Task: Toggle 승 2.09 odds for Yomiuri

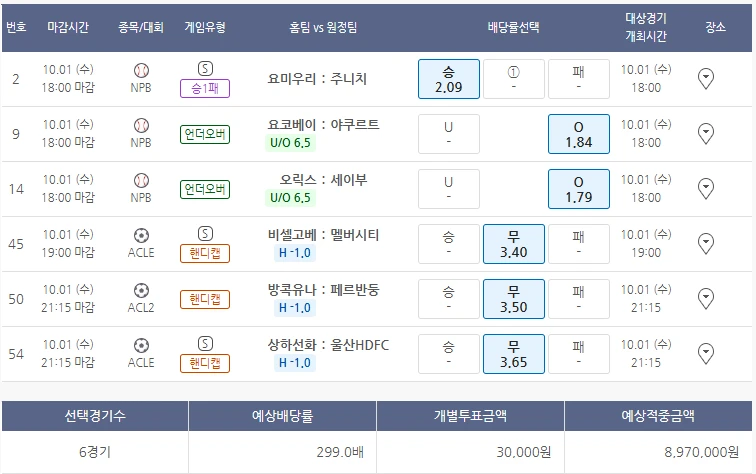Action: coord(448,79)
